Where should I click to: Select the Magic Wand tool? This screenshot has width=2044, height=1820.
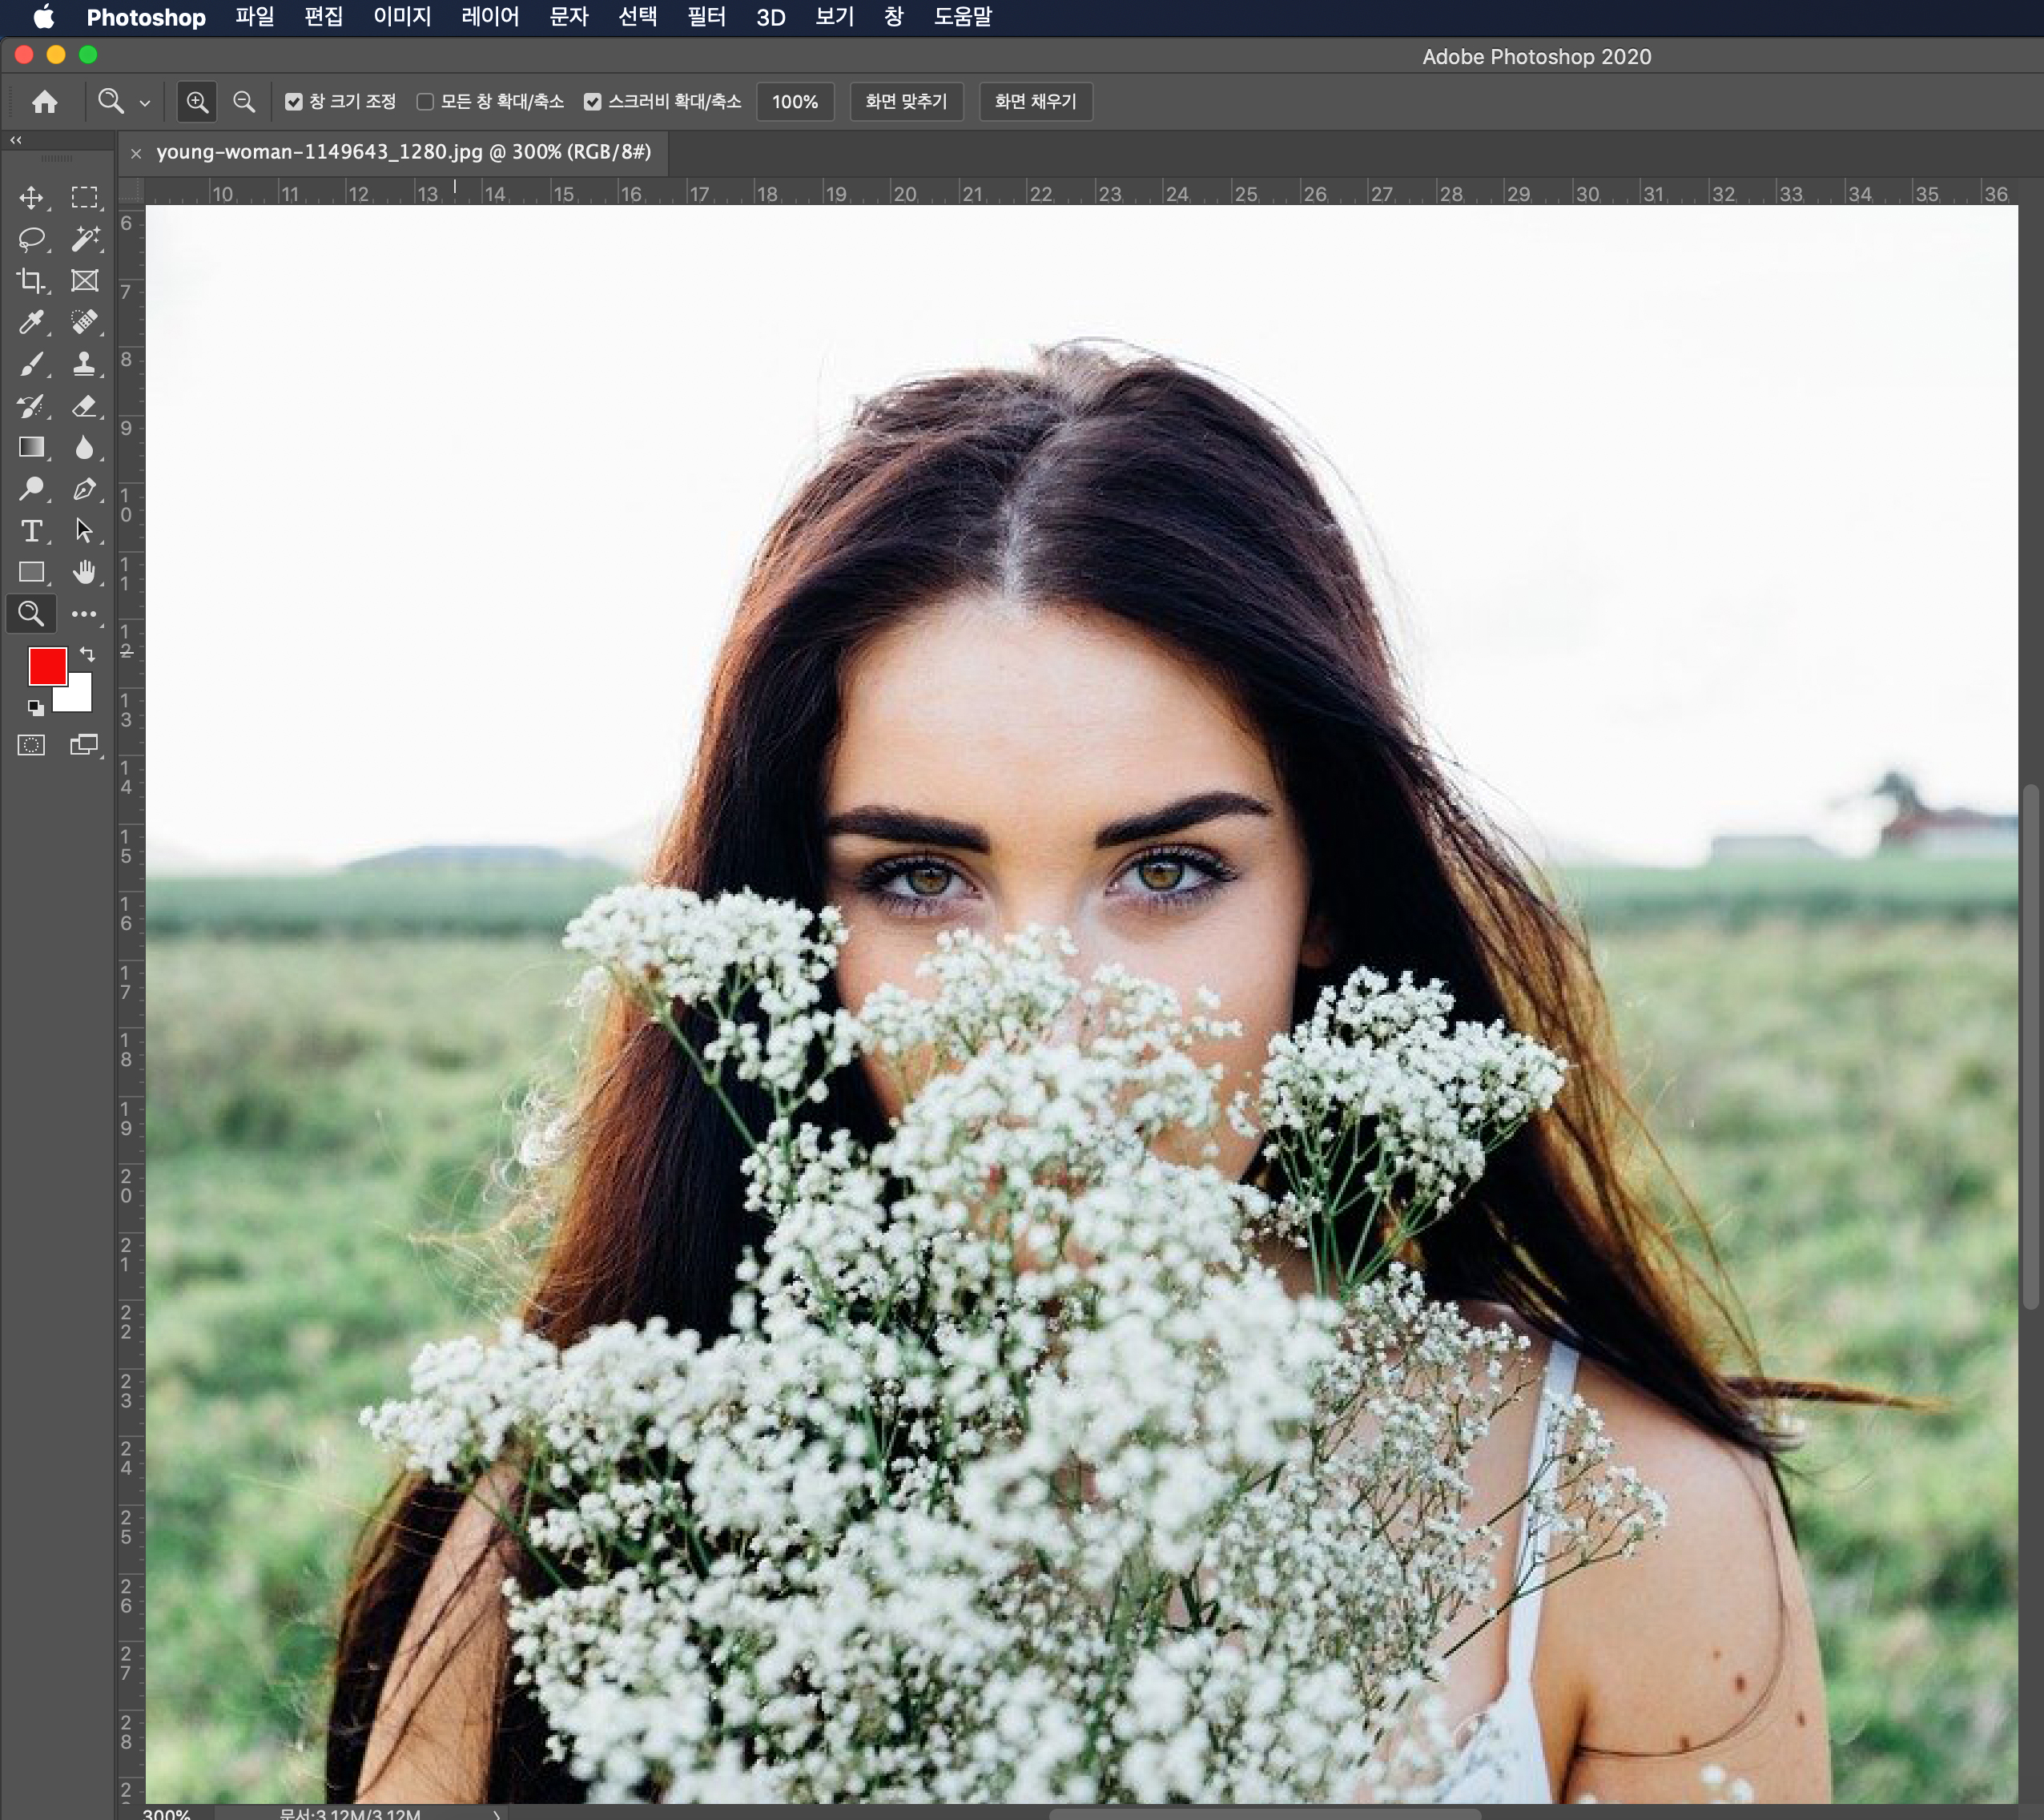pos(85,239)
